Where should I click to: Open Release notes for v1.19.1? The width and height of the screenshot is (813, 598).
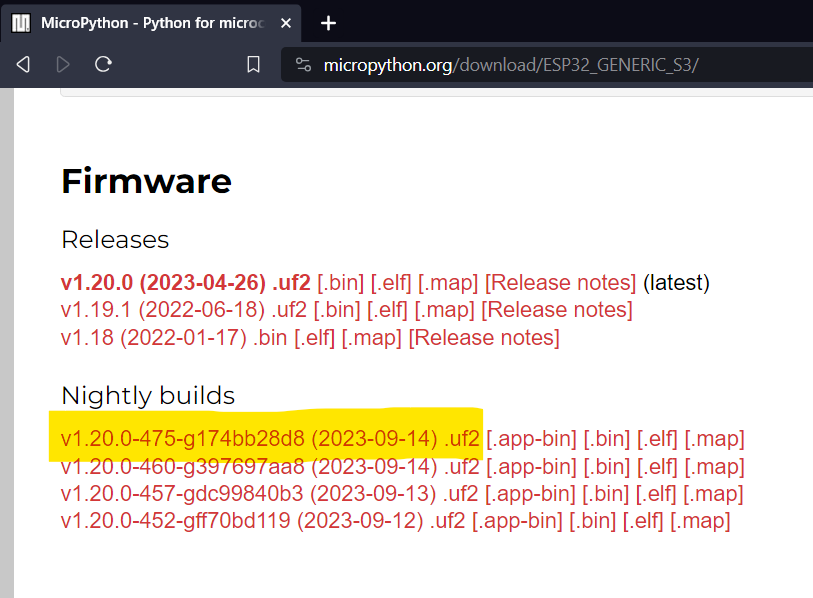point(557,310)
